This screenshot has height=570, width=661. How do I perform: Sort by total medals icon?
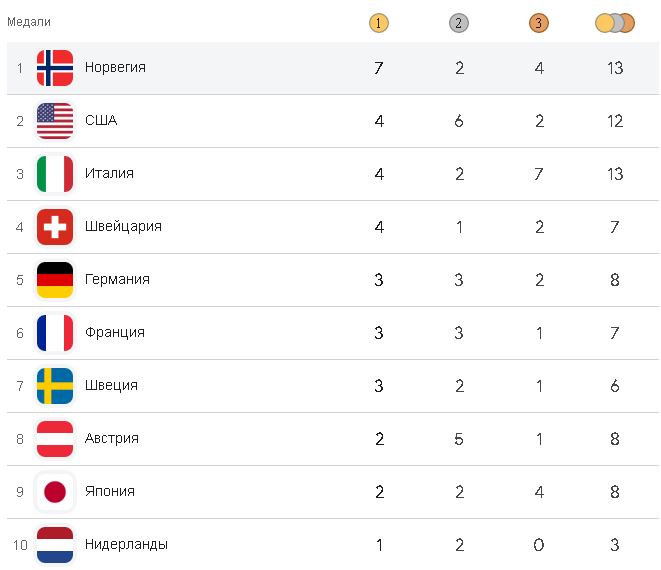[614, 22]
